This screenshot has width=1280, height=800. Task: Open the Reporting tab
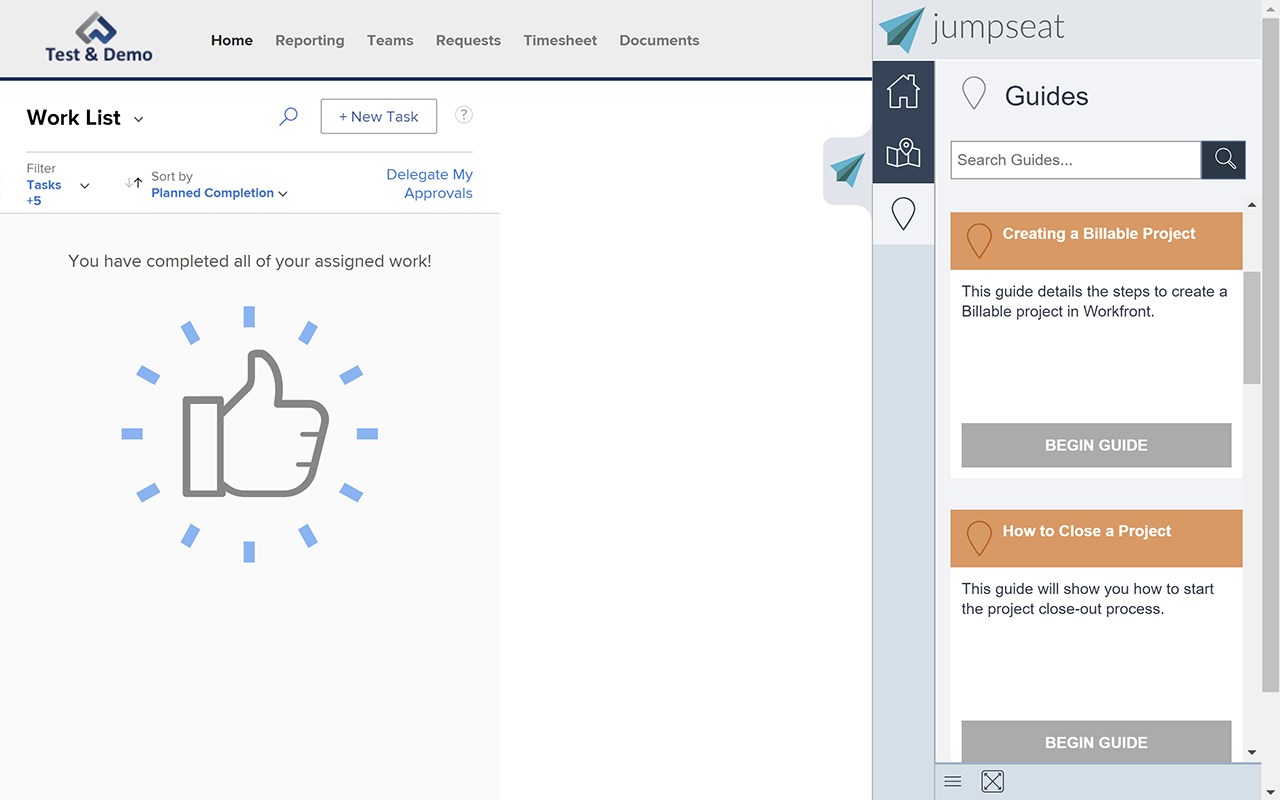tap(310, 40)
